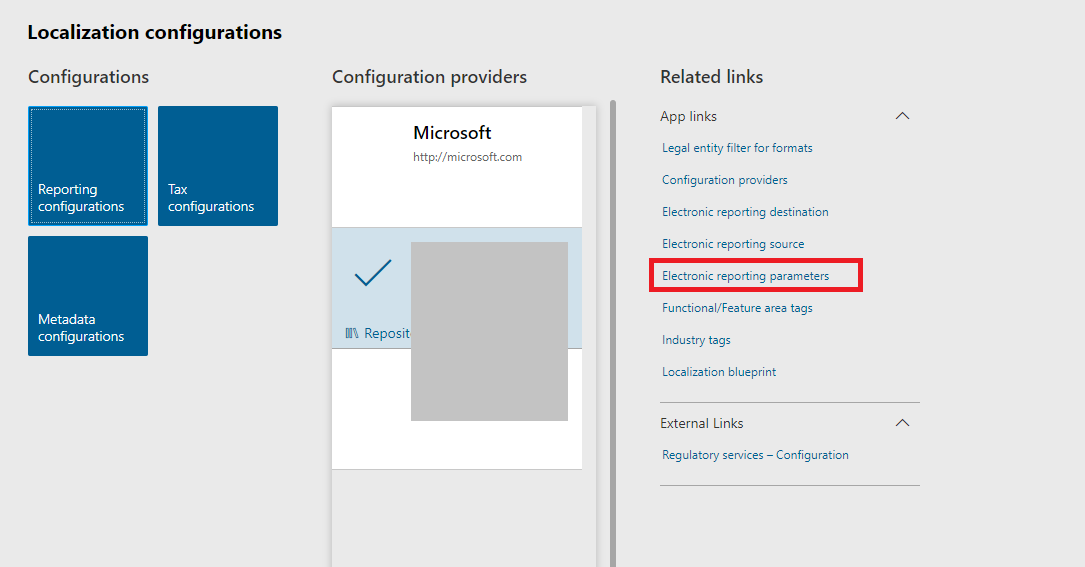The image size is (1085, 567).
Task: Open the Localization blueprint link
Action: 719,372
